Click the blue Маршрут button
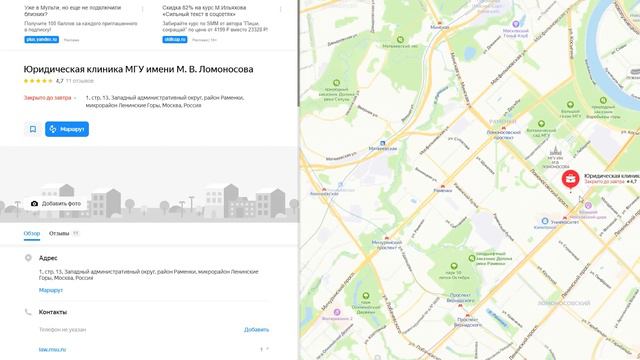640x360 pixels. click(67, 129)
